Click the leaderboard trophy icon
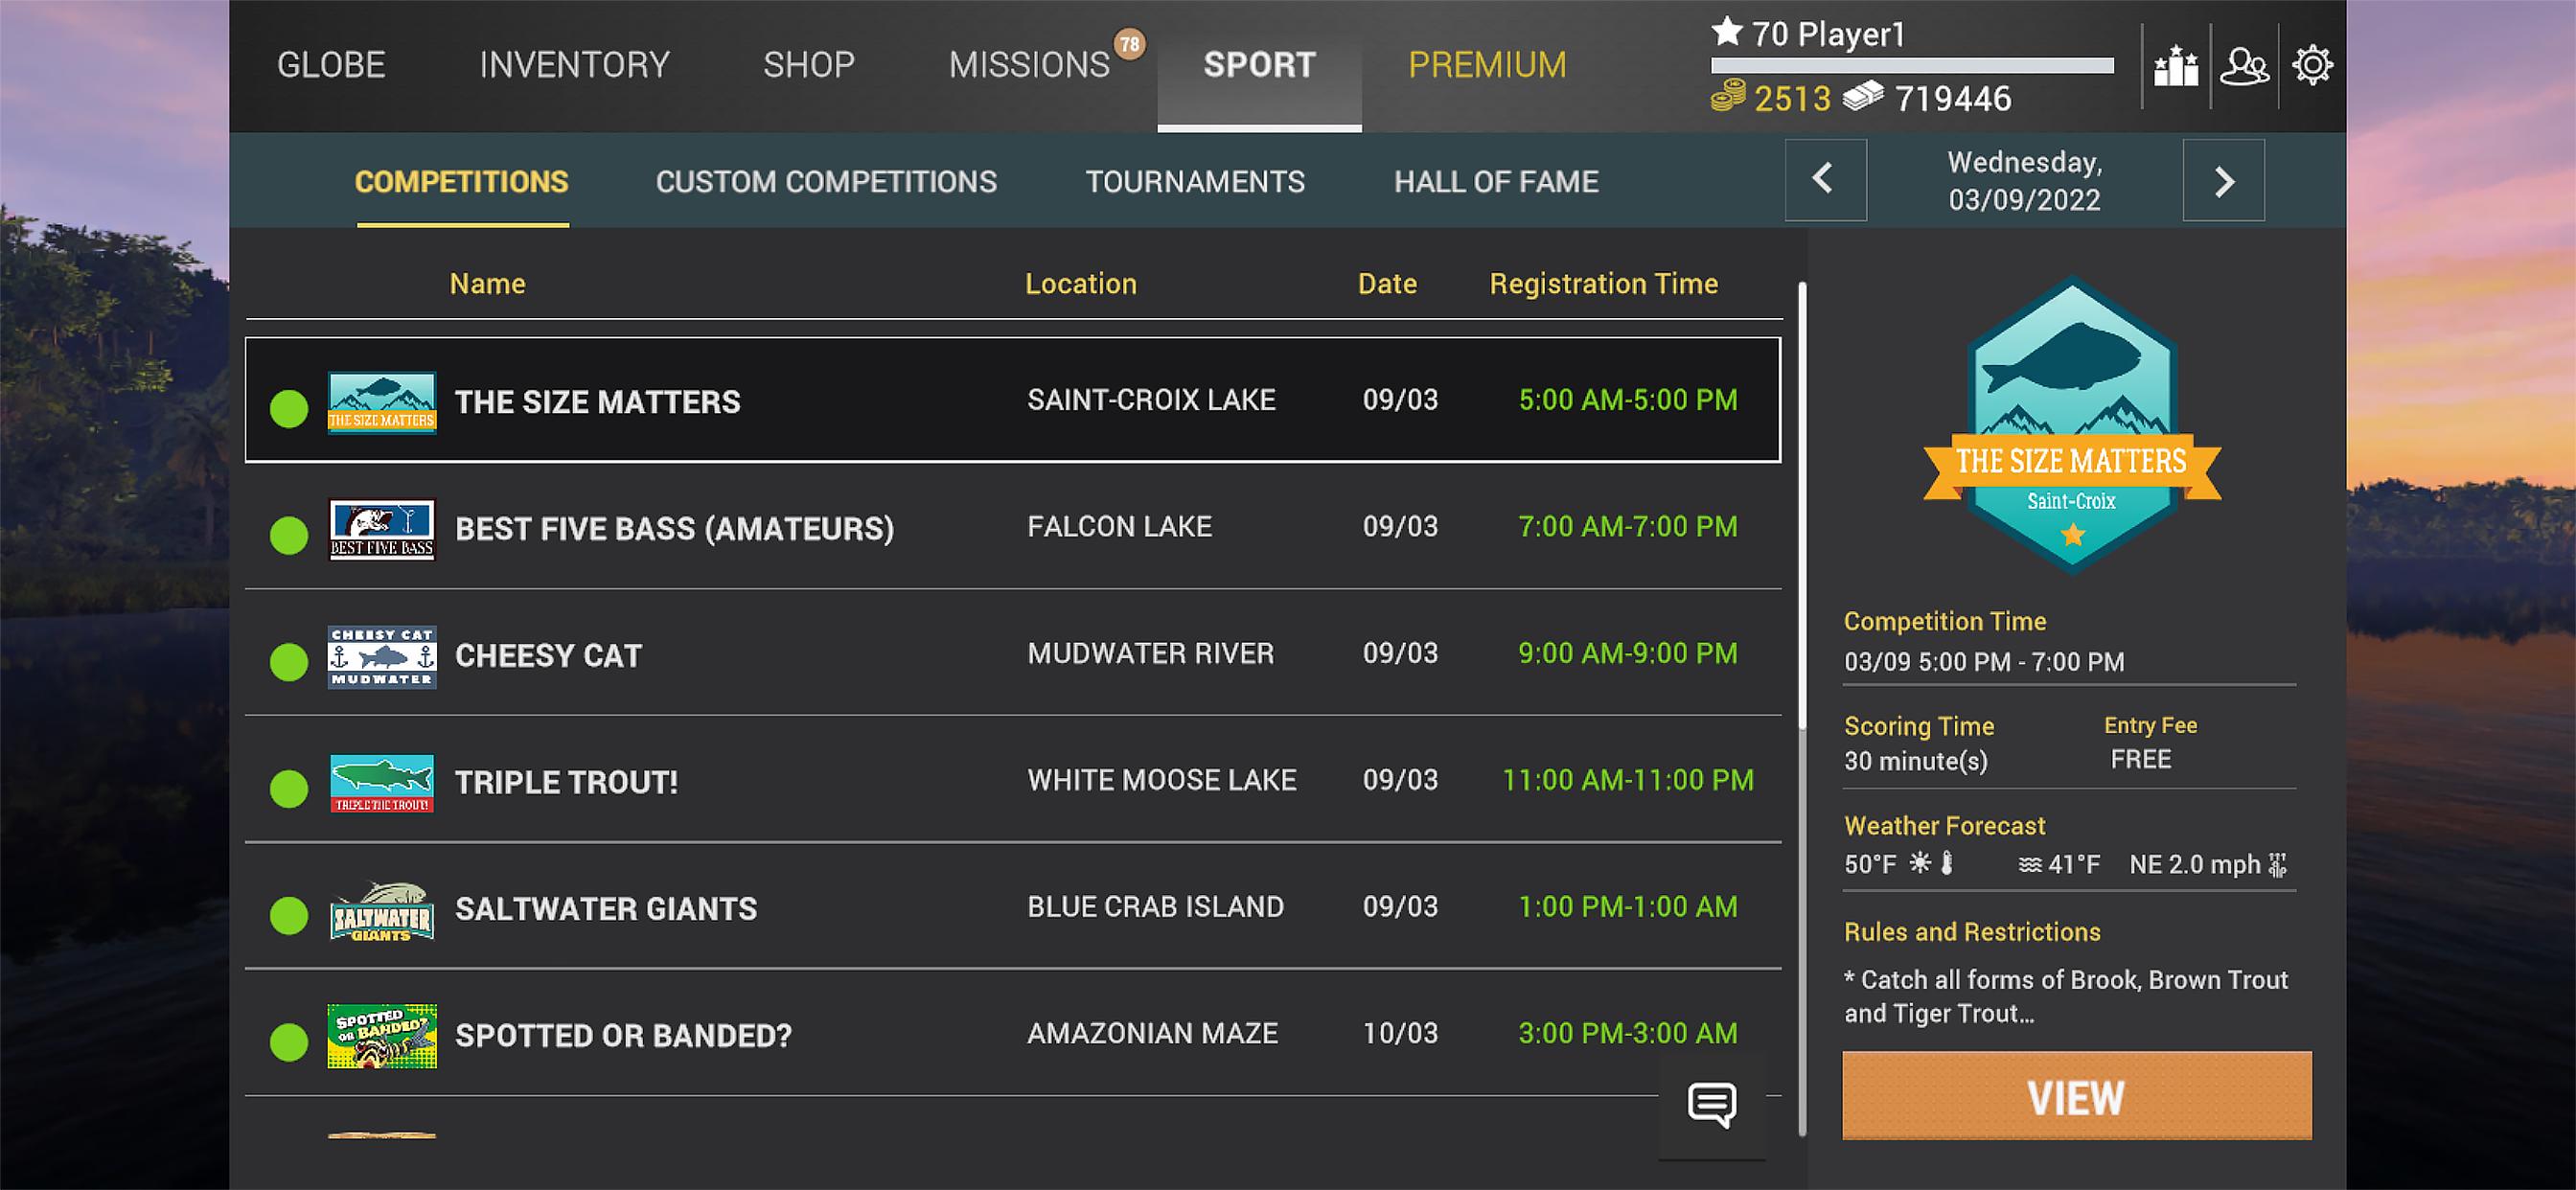The height and width of the screenshot is (1190, 2576). point(2173,64)
